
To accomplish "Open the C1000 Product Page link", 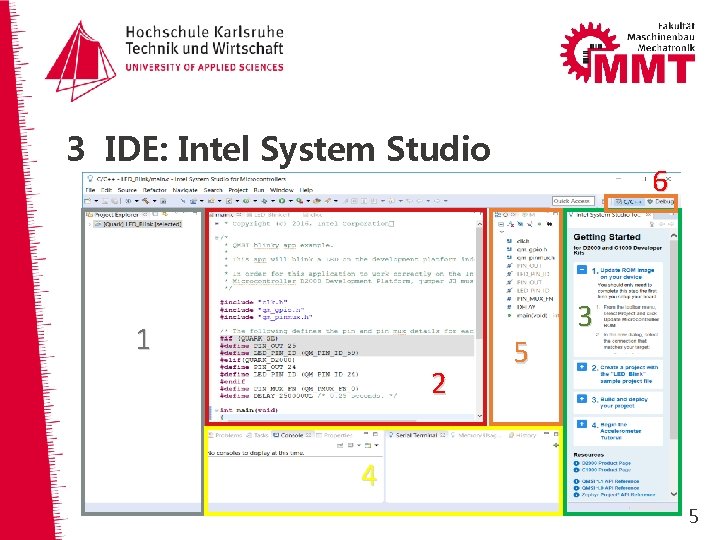I will tap(606, 470).
